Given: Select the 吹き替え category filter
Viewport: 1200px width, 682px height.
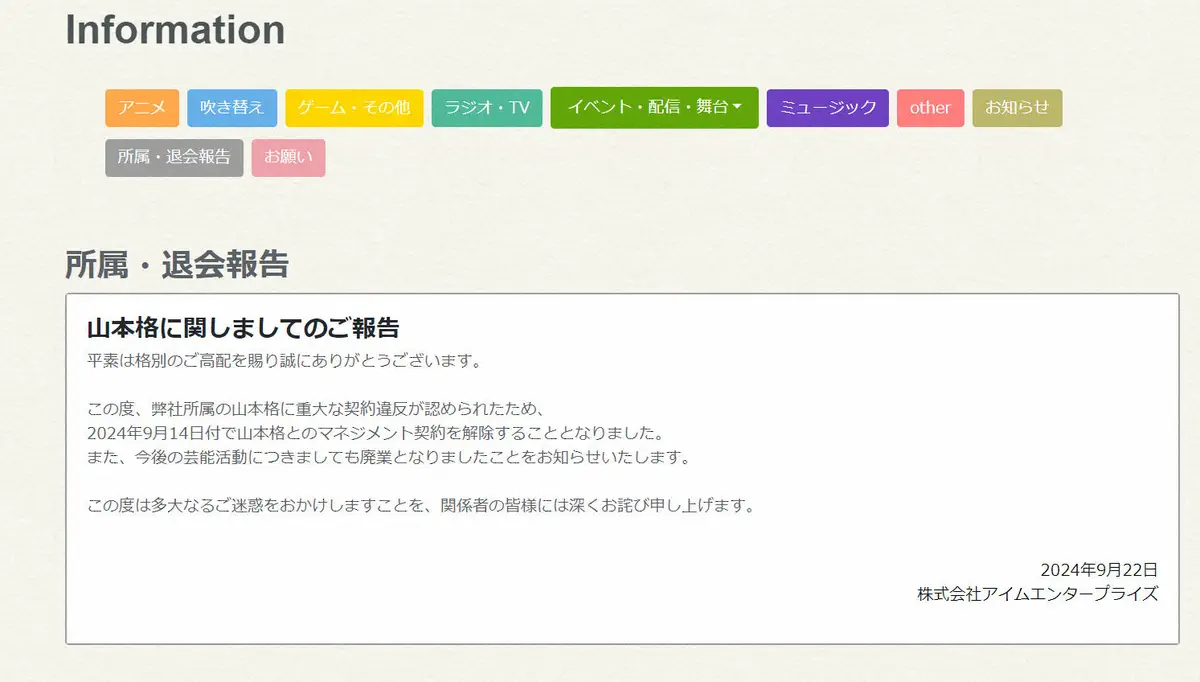Looking at the screenshot, I should (232, 107).
